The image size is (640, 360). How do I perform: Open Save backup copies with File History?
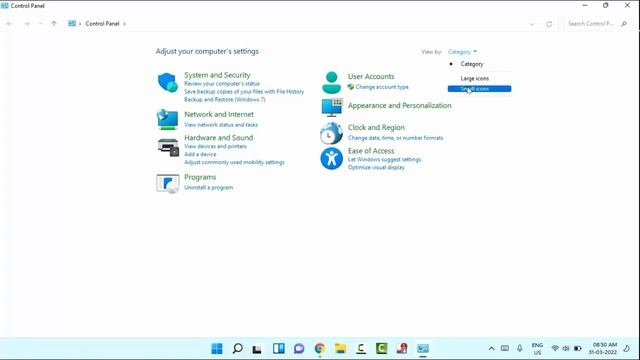(244, 92)
